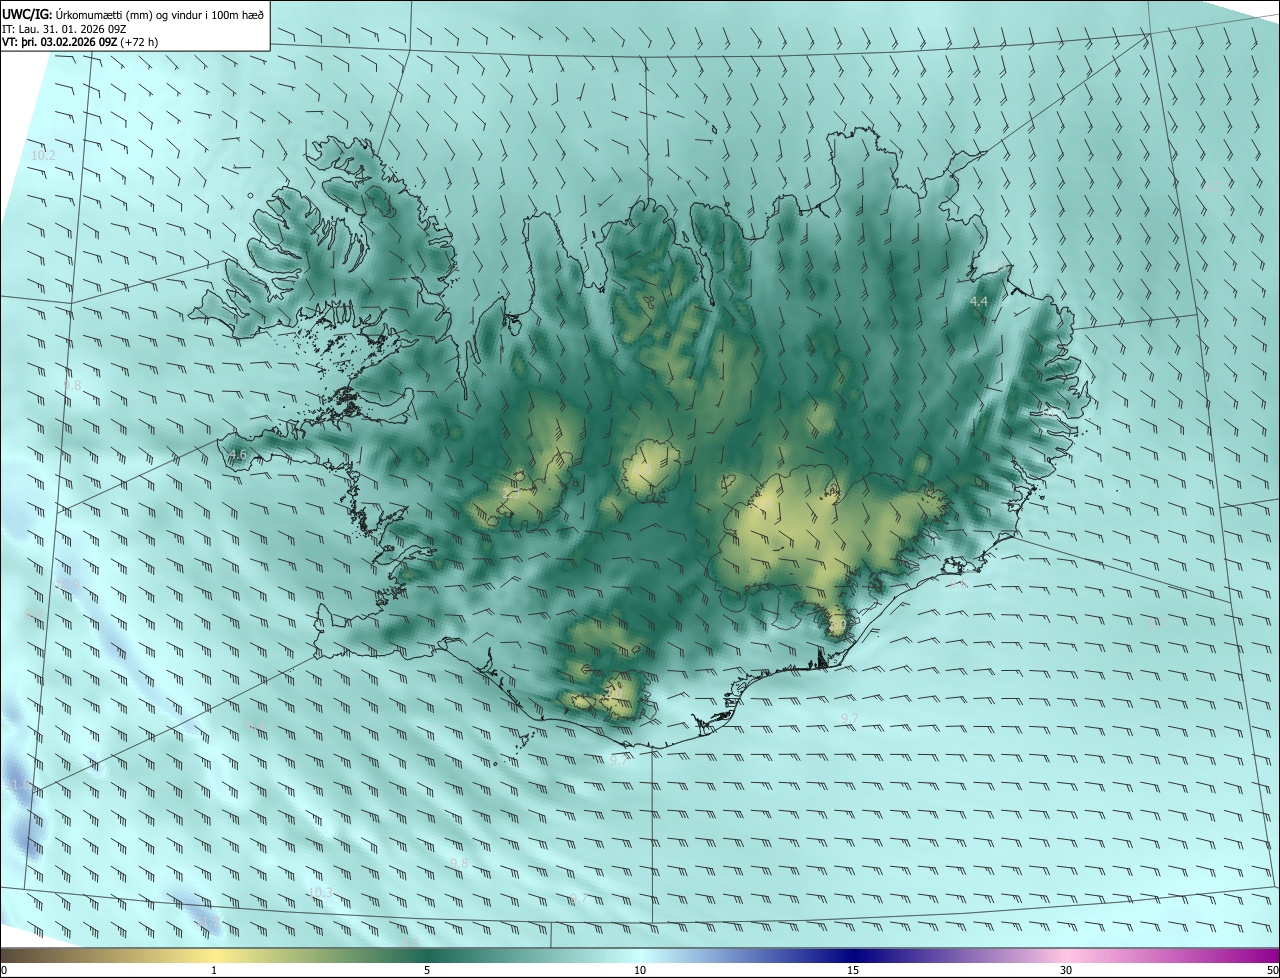Click the 4.4 value label in east Iceland

tap(979, 301)
